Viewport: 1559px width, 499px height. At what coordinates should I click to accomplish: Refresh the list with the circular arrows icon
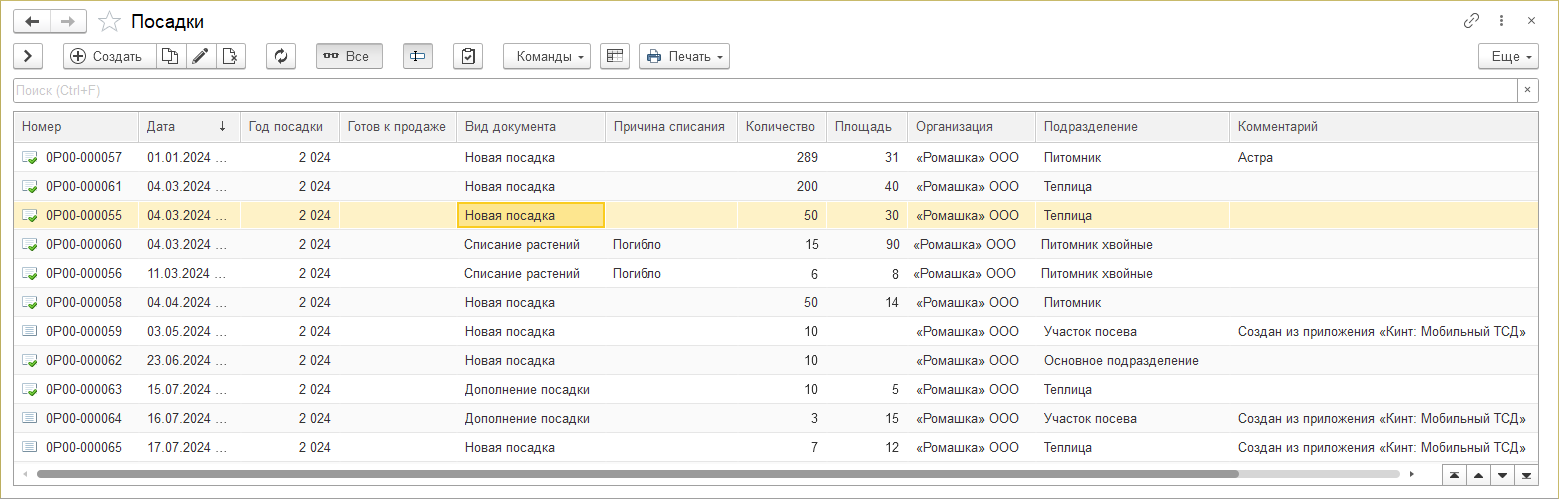(281, 57)
